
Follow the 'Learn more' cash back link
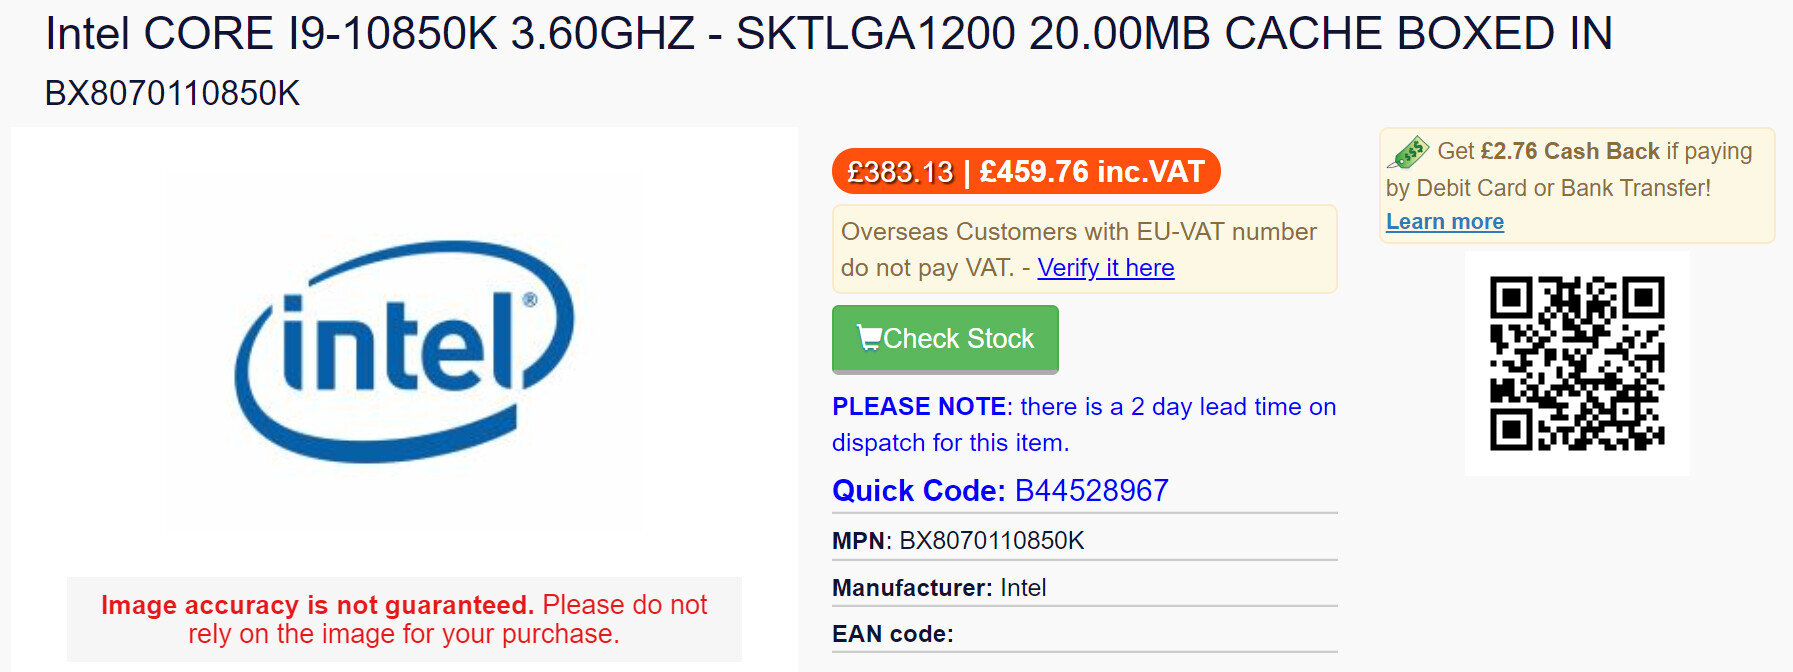tap(1444, 222)
